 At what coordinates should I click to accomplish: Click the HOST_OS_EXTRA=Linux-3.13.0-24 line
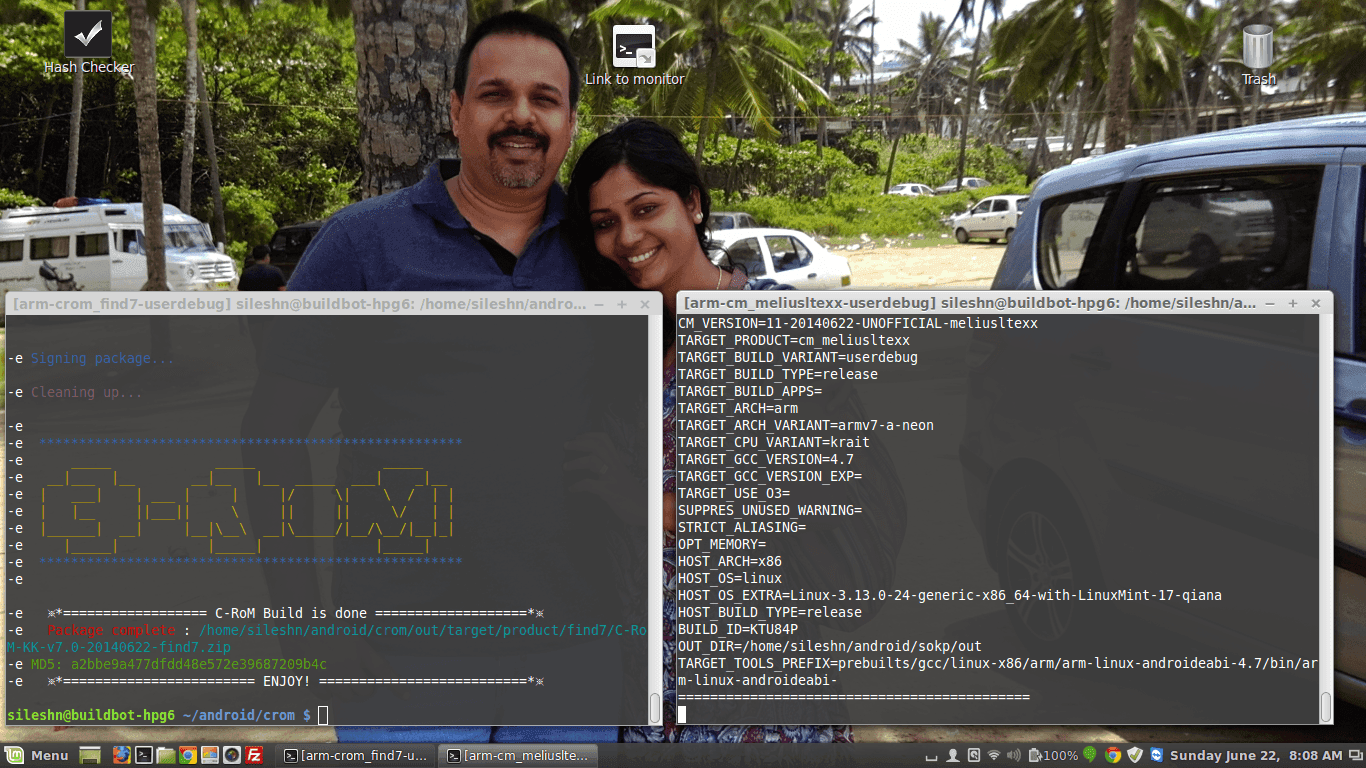coord(950,595)
